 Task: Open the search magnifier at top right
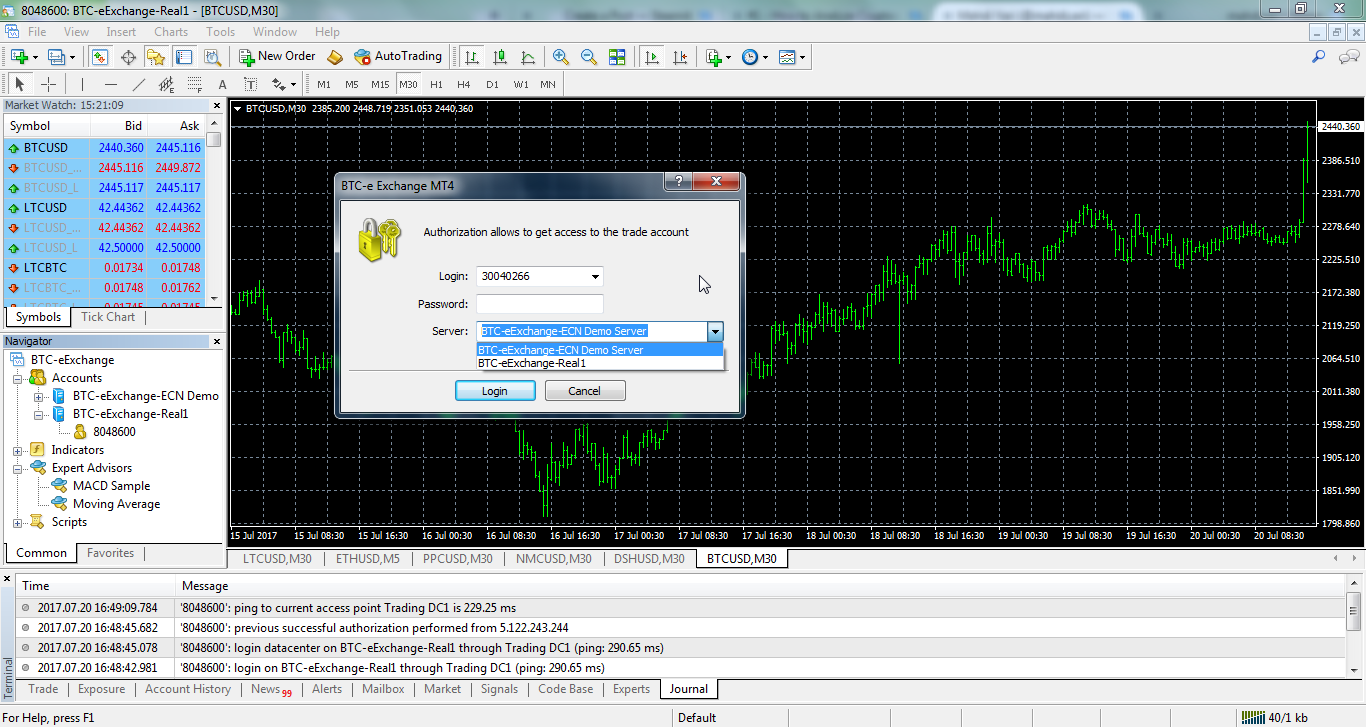1319,57
